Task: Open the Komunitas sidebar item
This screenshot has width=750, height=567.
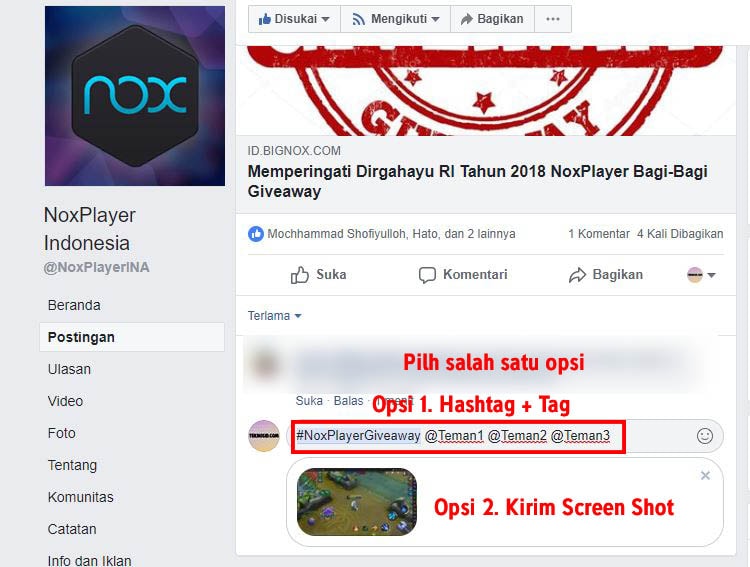Action: pos(81,497)
